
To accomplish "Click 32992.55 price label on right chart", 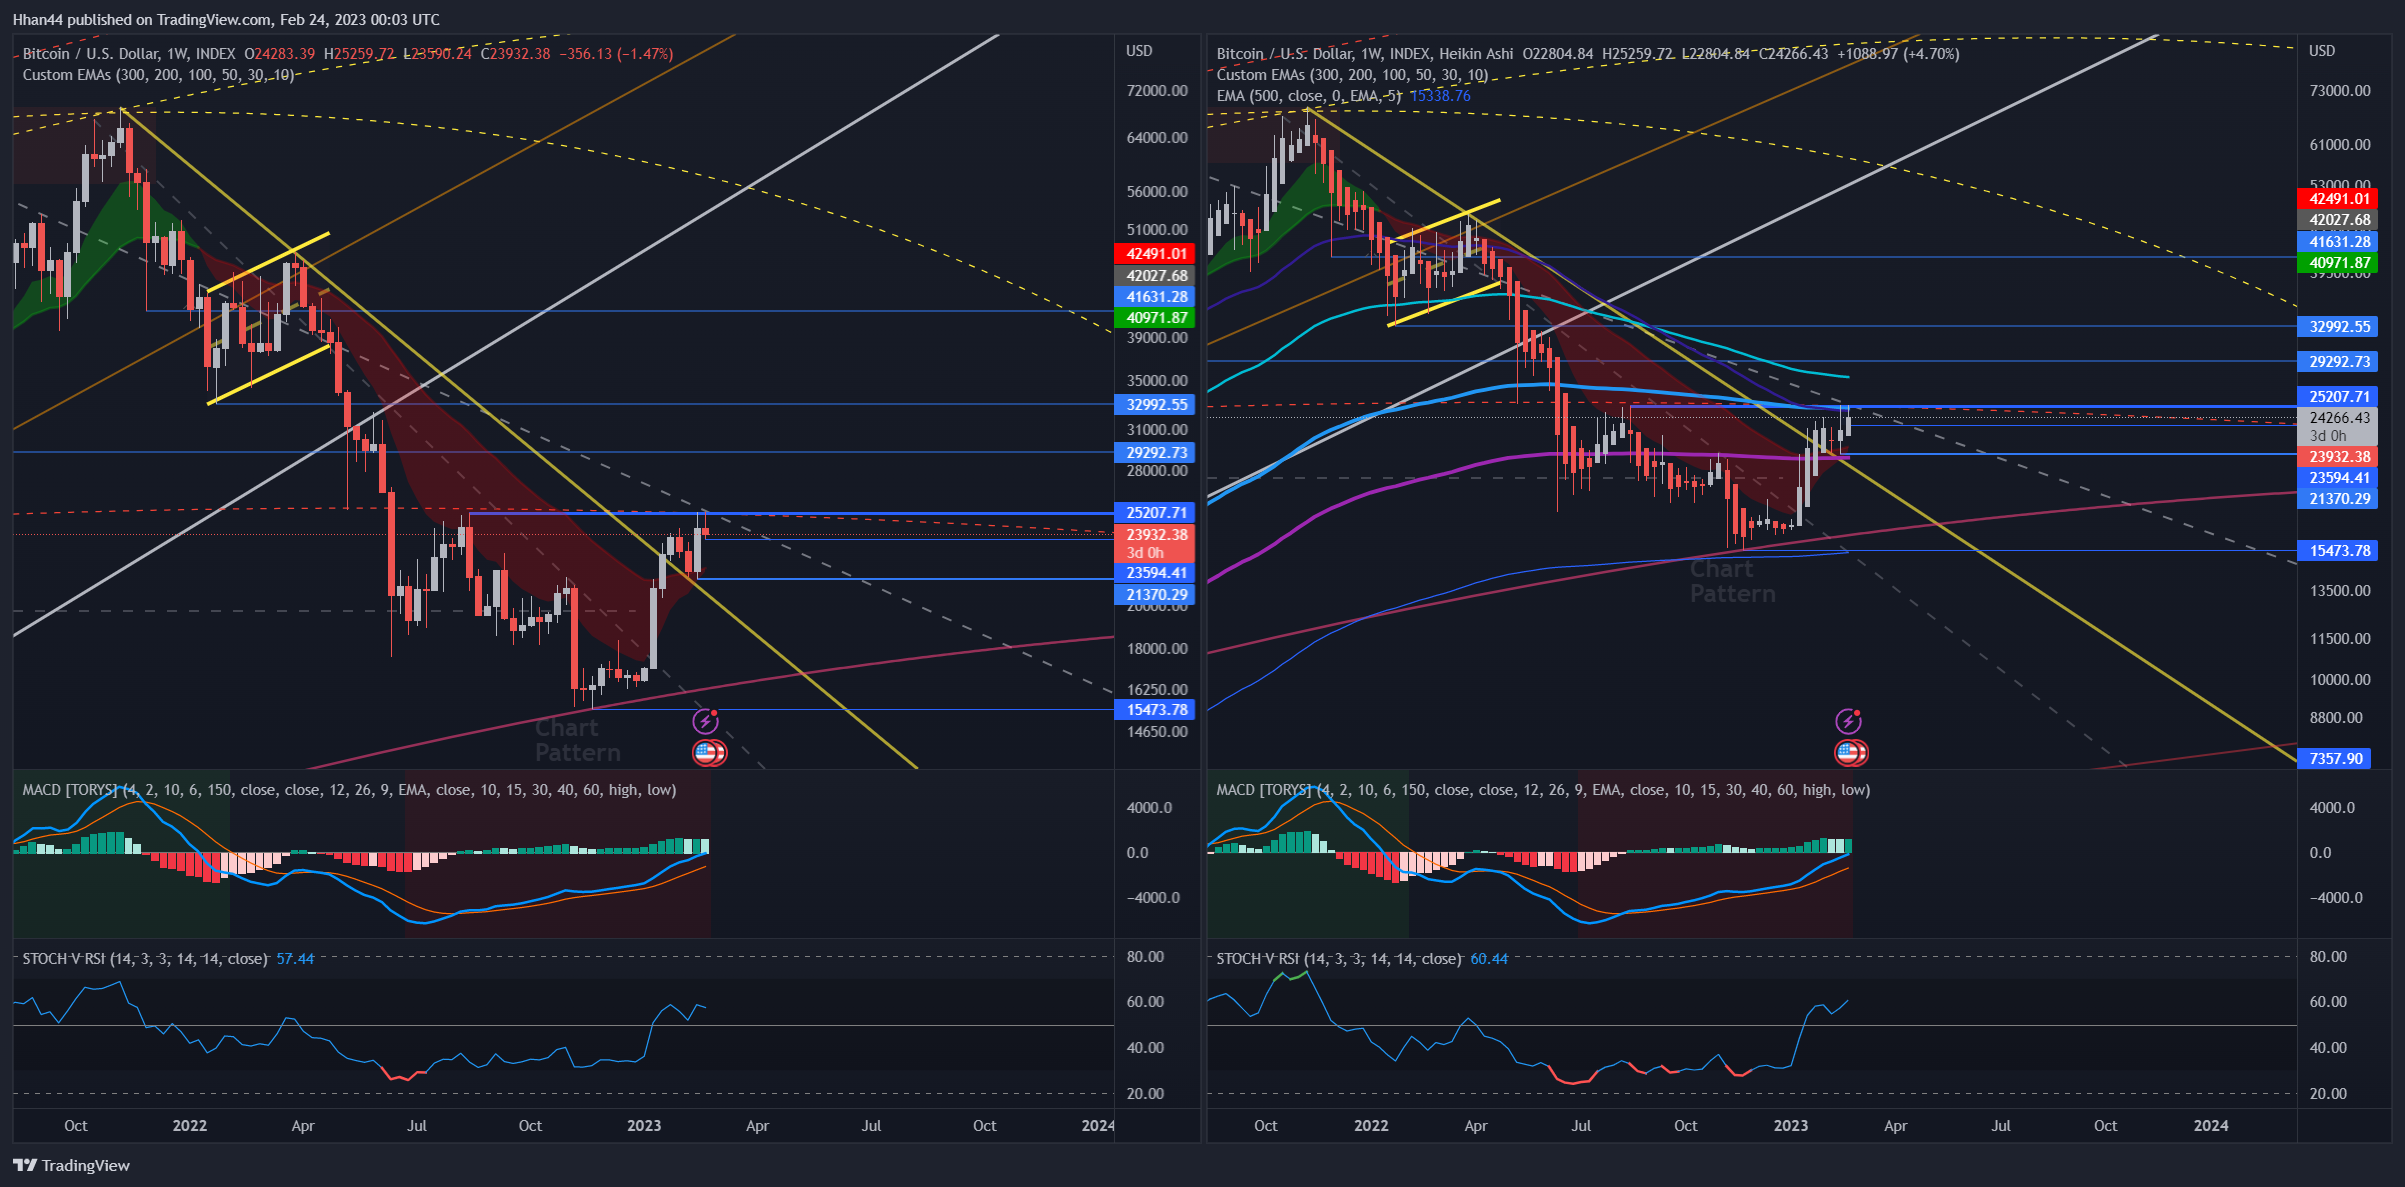I will point(2337,327).
